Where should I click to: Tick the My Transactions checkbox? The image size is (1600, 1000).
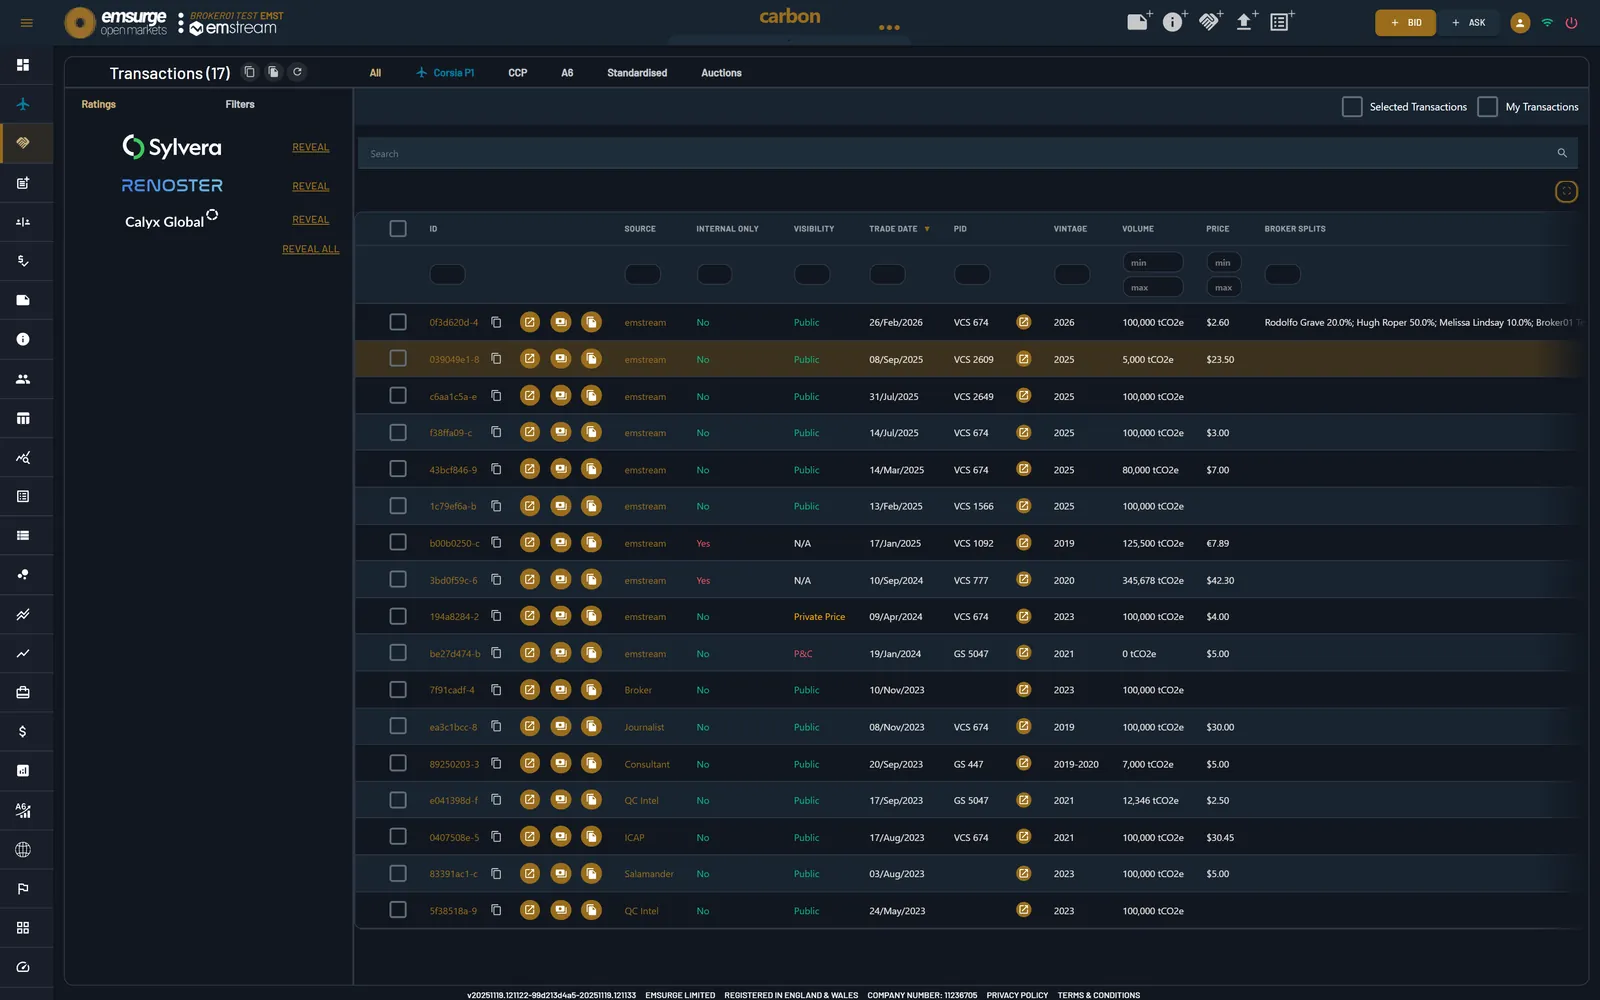click(1487, 106)
